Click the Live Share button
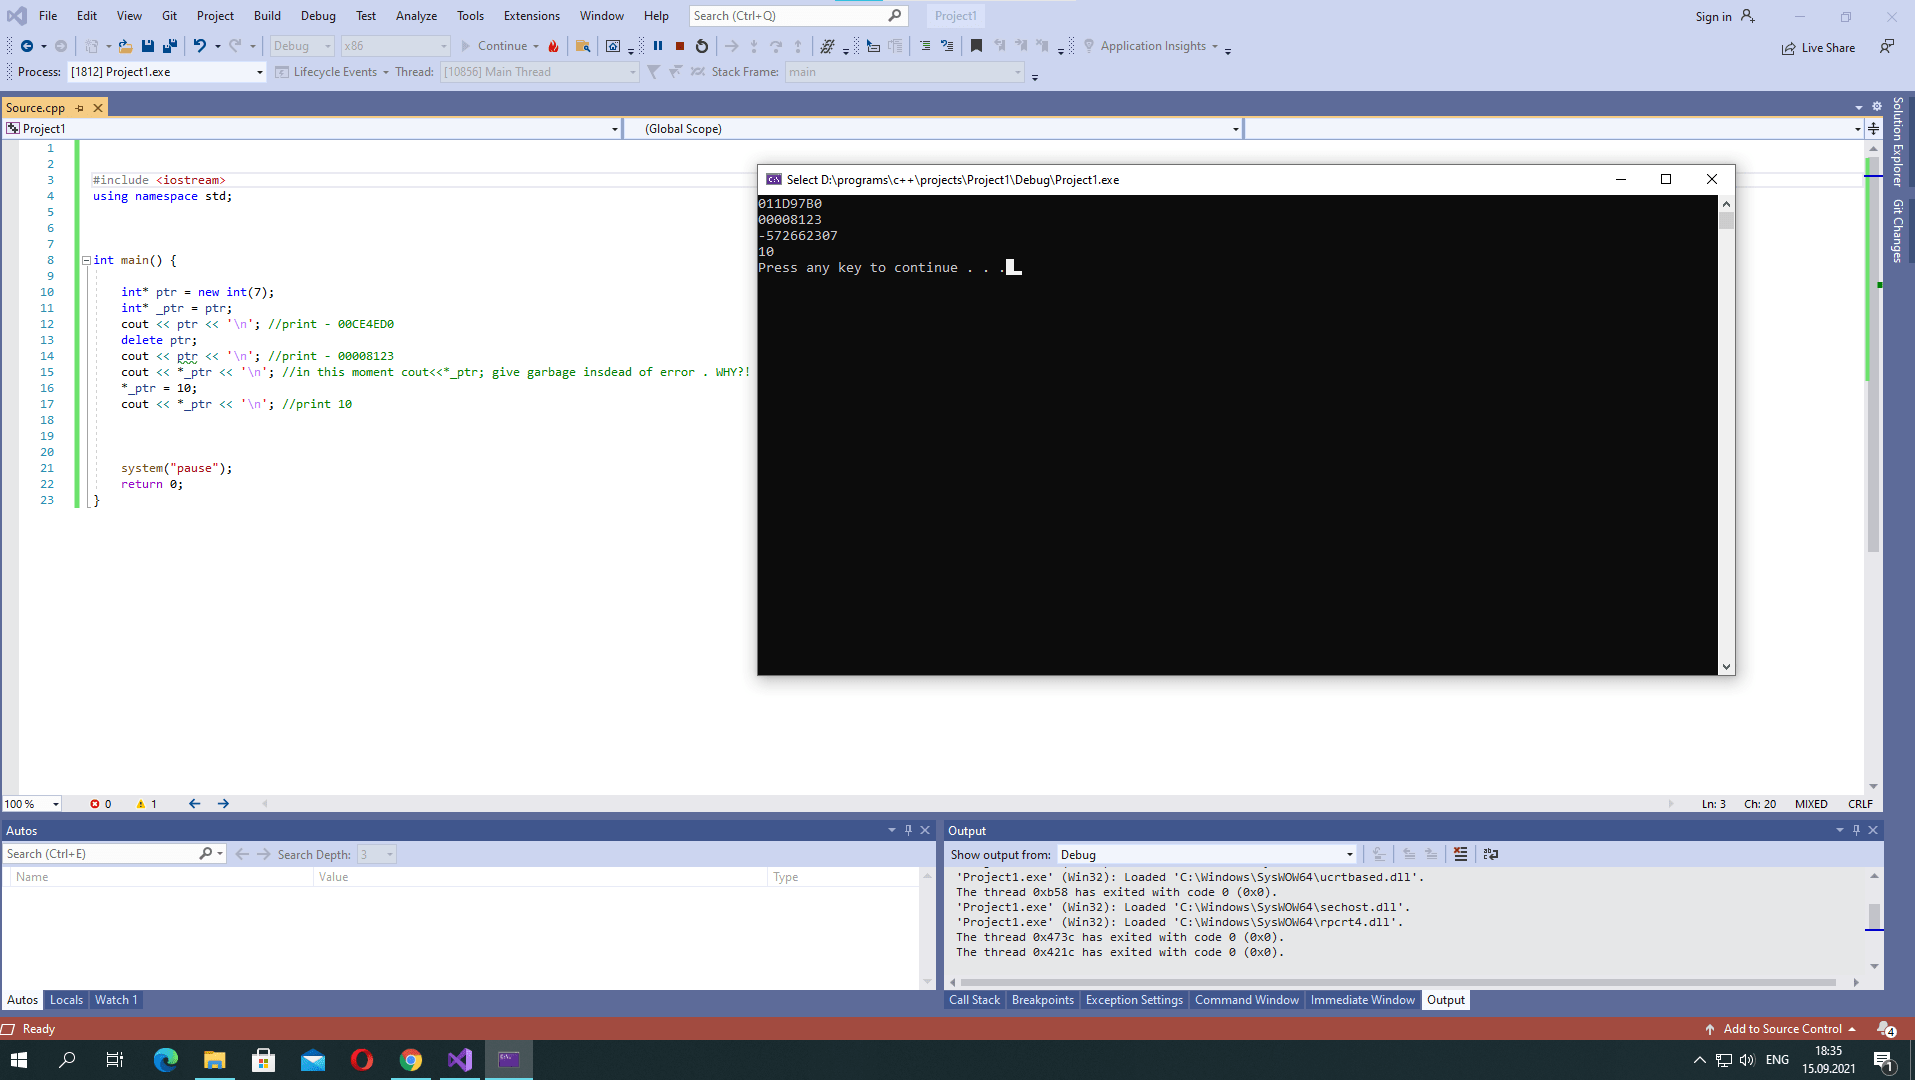The image size is (1915, 1080). (1818, 48)
